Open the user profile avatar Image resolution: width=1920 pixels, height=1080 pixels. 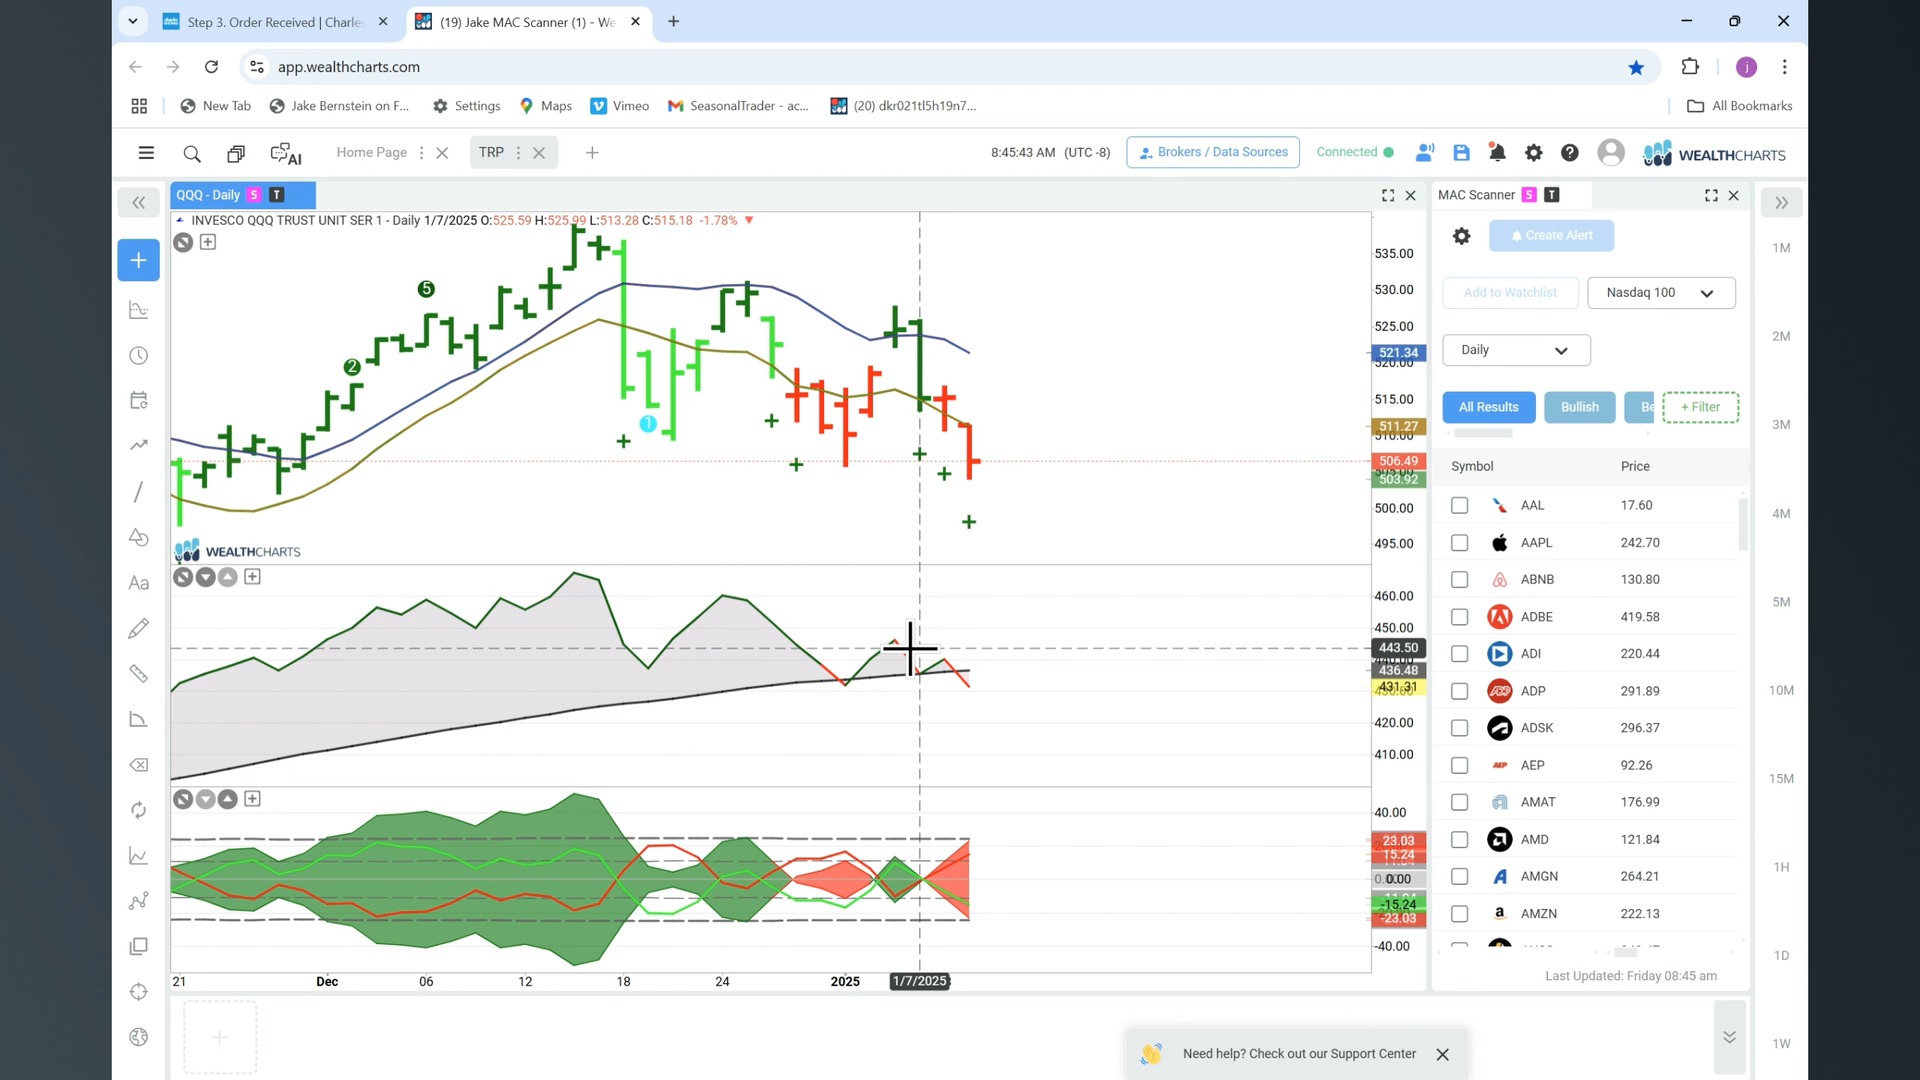[1611, 152]
